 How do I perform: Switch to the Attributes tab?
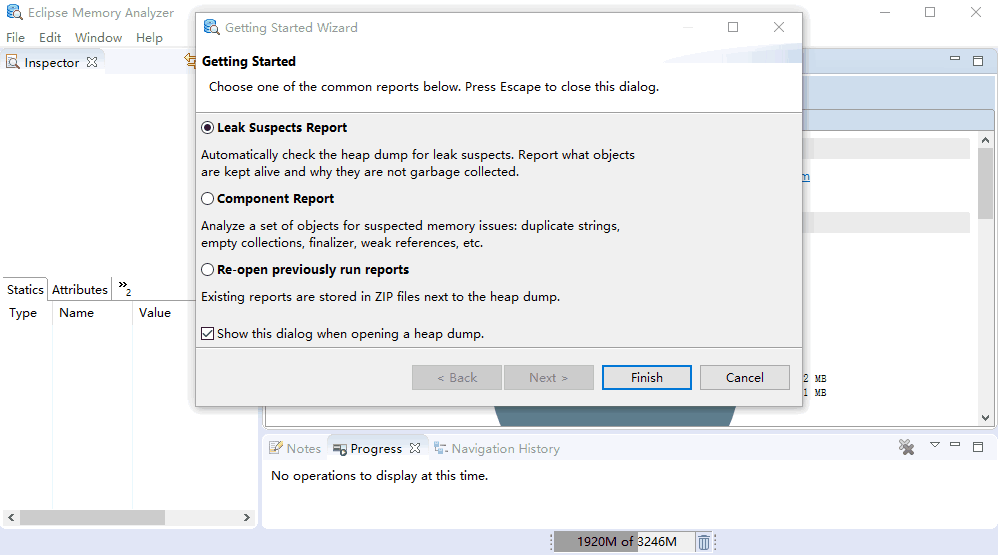[x=80, y=290]
